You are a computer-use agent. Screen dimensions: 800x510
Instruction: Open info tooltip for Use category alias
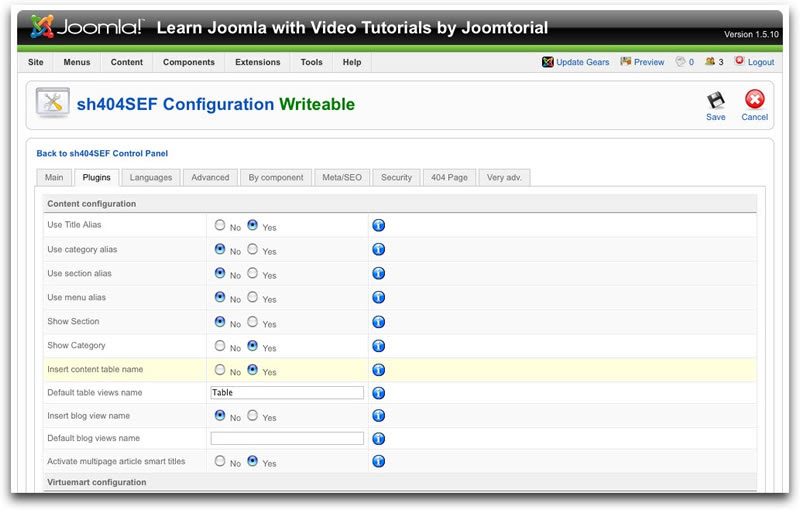[x=379, y=249]
